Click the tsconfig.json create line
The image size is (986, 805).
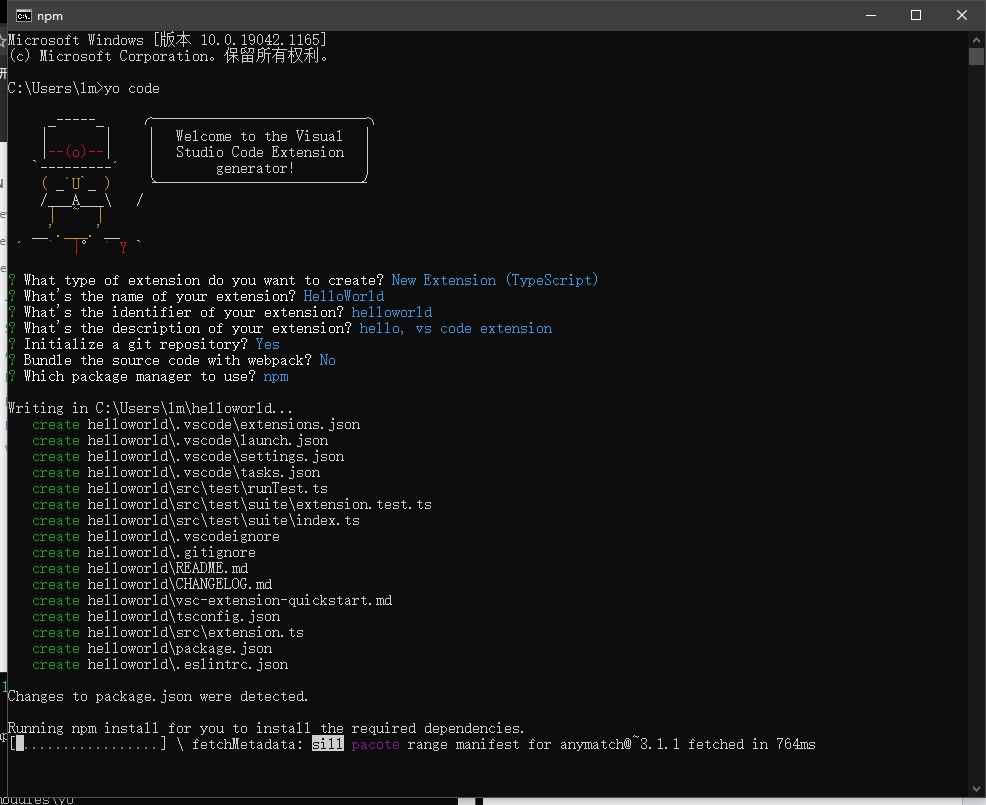[156, 617]
